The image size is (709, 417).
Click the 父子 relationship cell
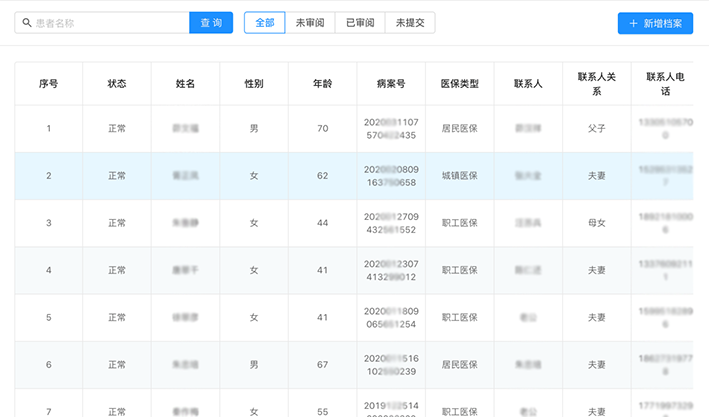point(596,129)
